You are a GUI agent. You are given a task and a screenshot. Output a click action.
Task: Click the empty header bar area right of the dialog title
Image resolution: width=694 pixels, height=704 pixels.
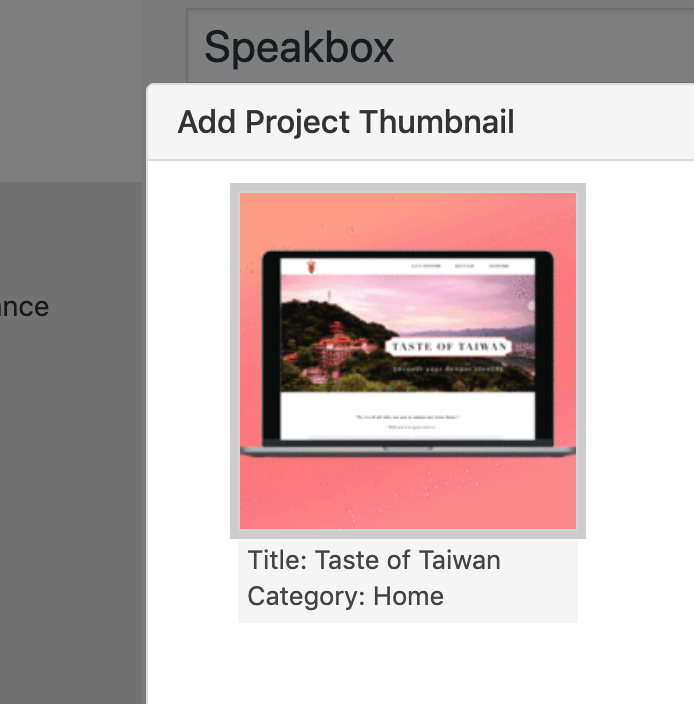click(610, 122)
